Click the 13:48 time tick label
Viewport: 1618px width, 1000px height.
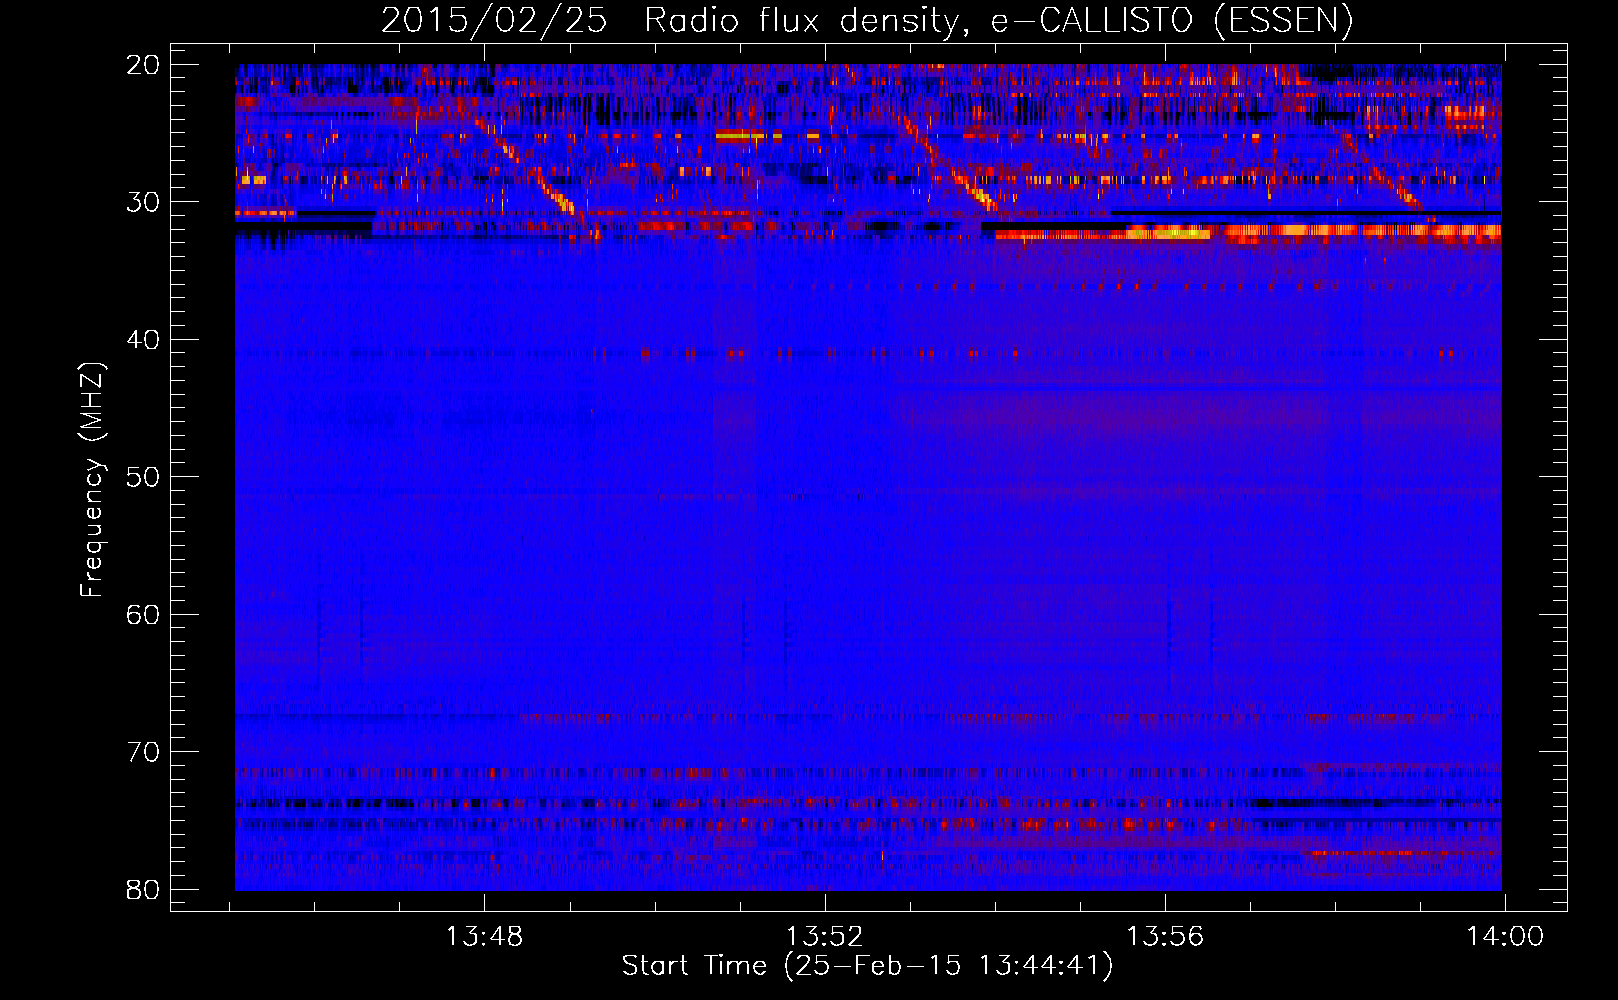pos(484,936)
